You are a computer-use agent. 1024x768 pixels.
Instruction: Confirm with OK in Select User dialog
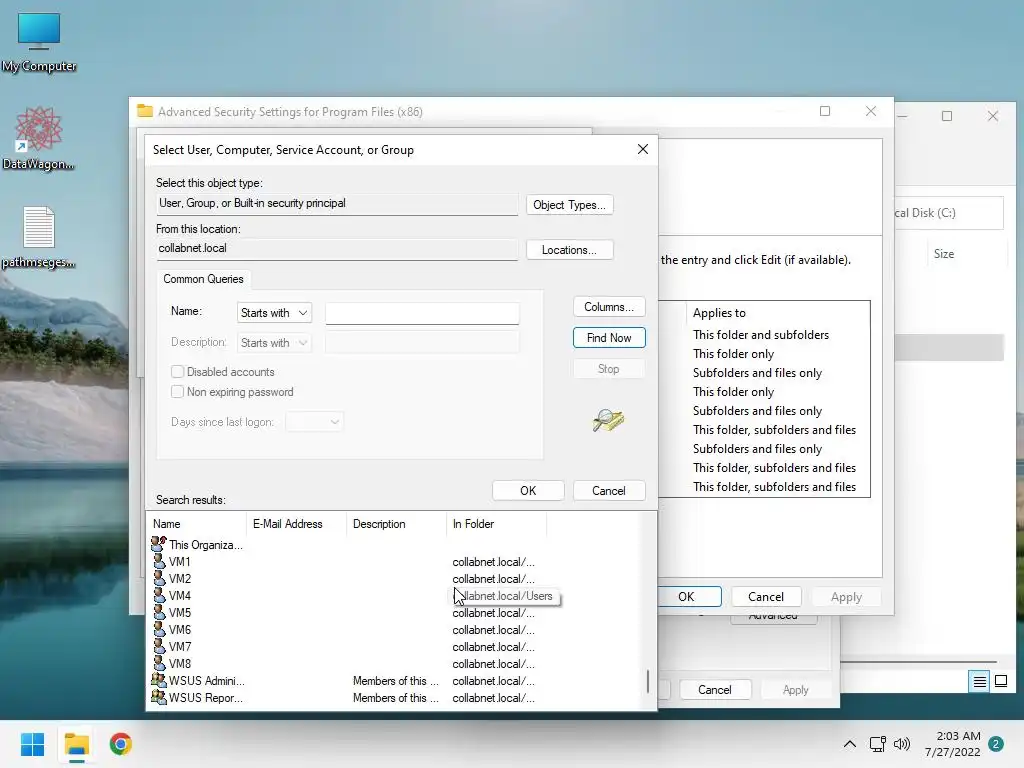(528, 490)
